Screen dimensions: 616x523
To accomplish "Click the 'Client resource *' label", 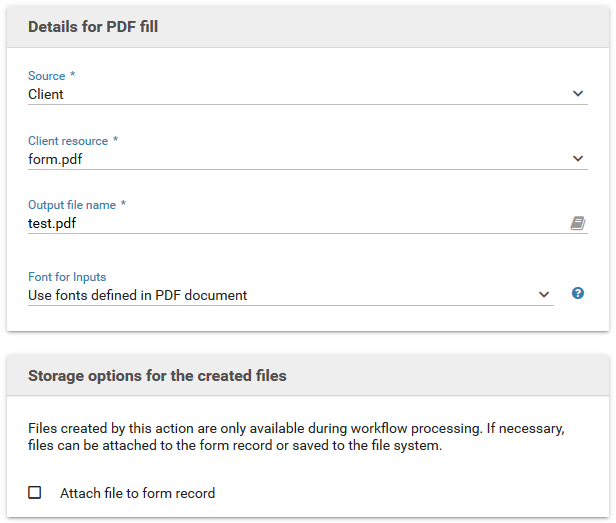I will click(x=73, y=141).
